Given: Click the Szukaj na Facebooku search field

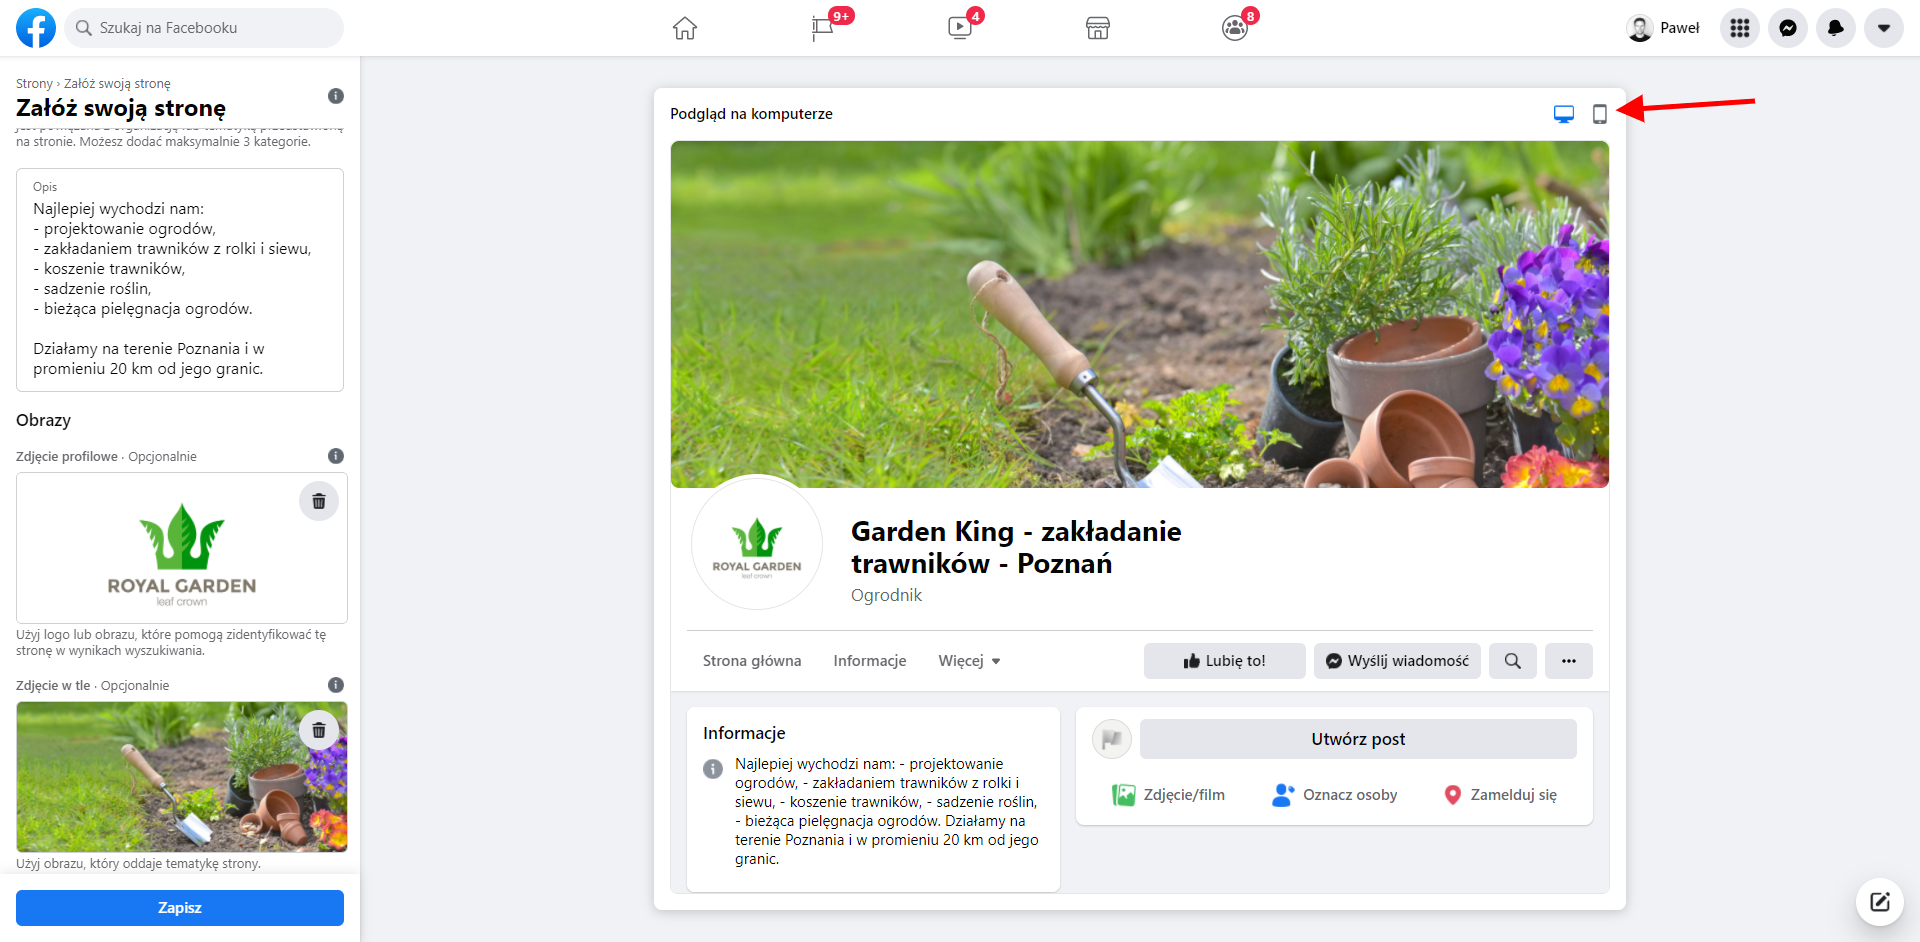Looking at the screenshot, I should [204, 28].
